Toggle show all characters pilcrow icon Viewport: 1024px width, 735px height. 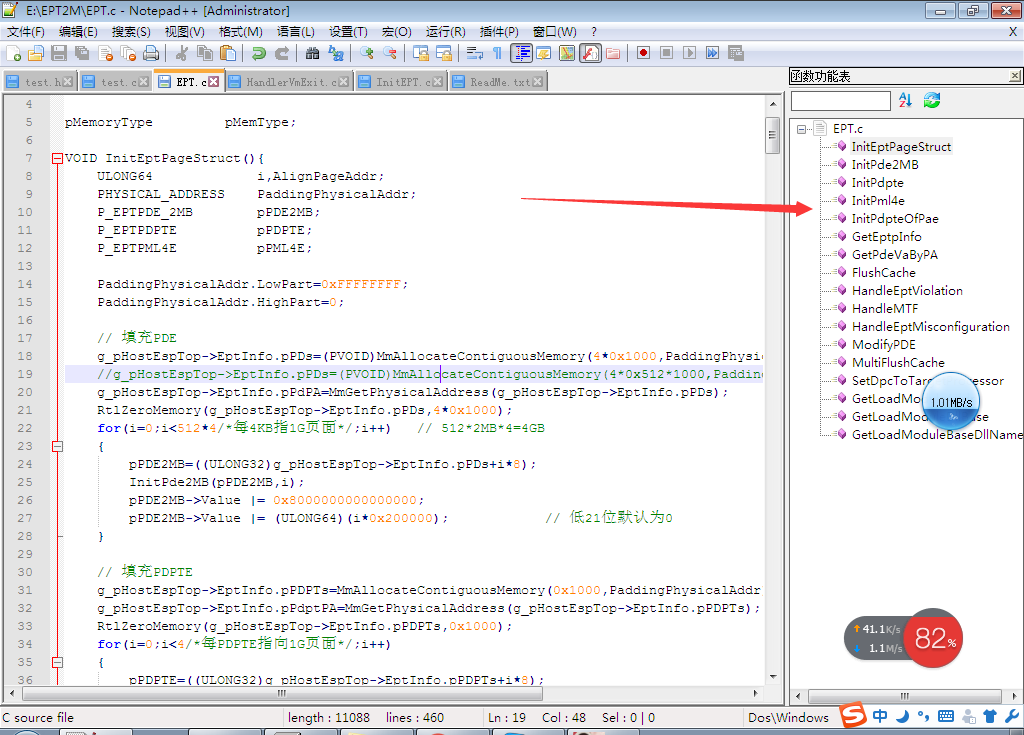[498, 54]
